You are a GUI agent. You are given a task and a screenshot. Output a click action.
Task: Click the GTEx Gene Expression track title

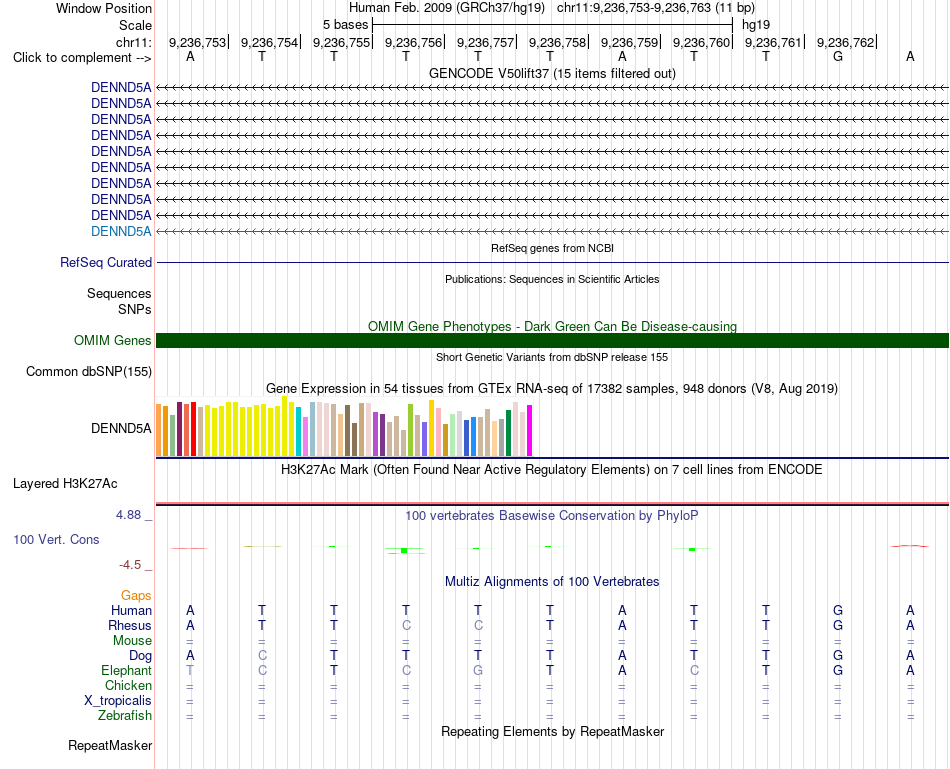(x=552, y=388)
